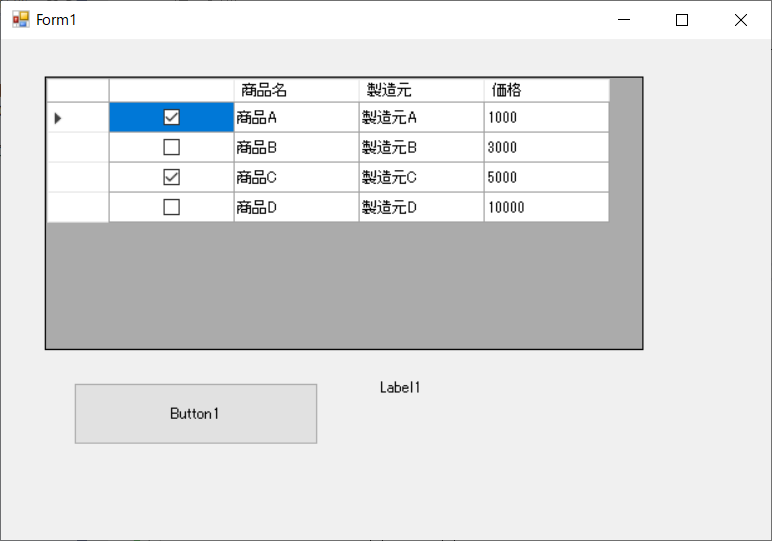The height and width of the screenshot is (541, 772).
Task: Click the row header of the 商品D row
Action: pos(78,207)
